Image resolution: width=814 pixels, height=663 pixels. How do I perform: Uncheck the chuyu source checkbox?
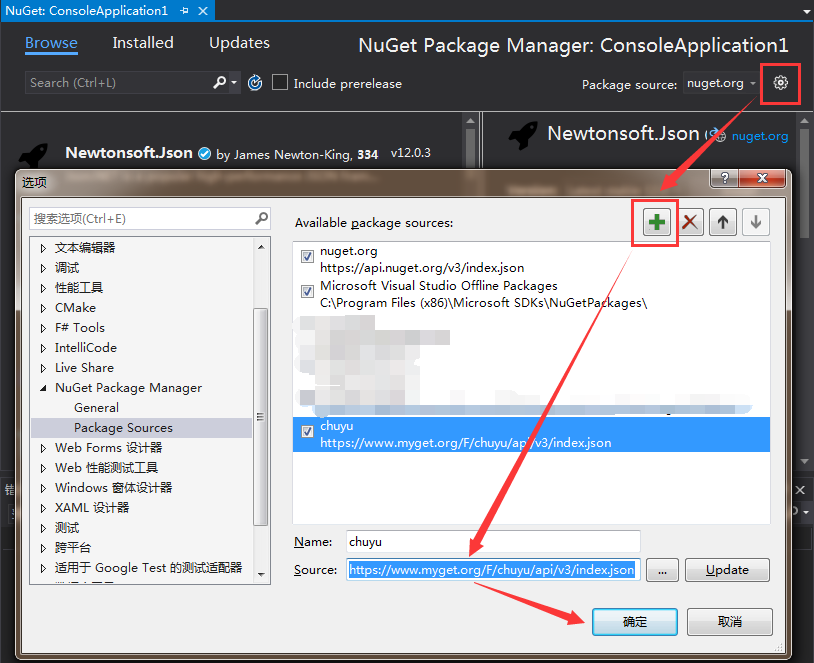(307, 431)
